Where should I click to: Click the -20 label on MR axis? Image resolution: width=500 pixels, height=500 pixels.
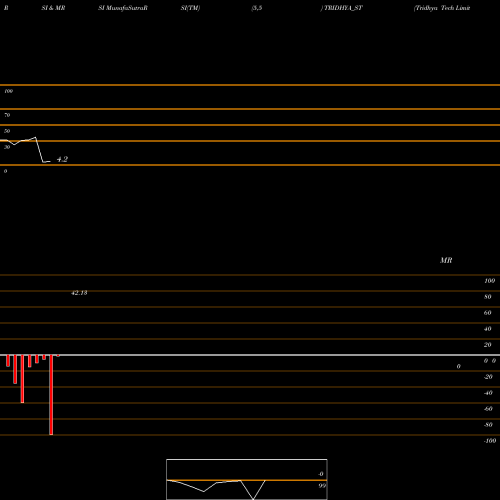(488, 377)
